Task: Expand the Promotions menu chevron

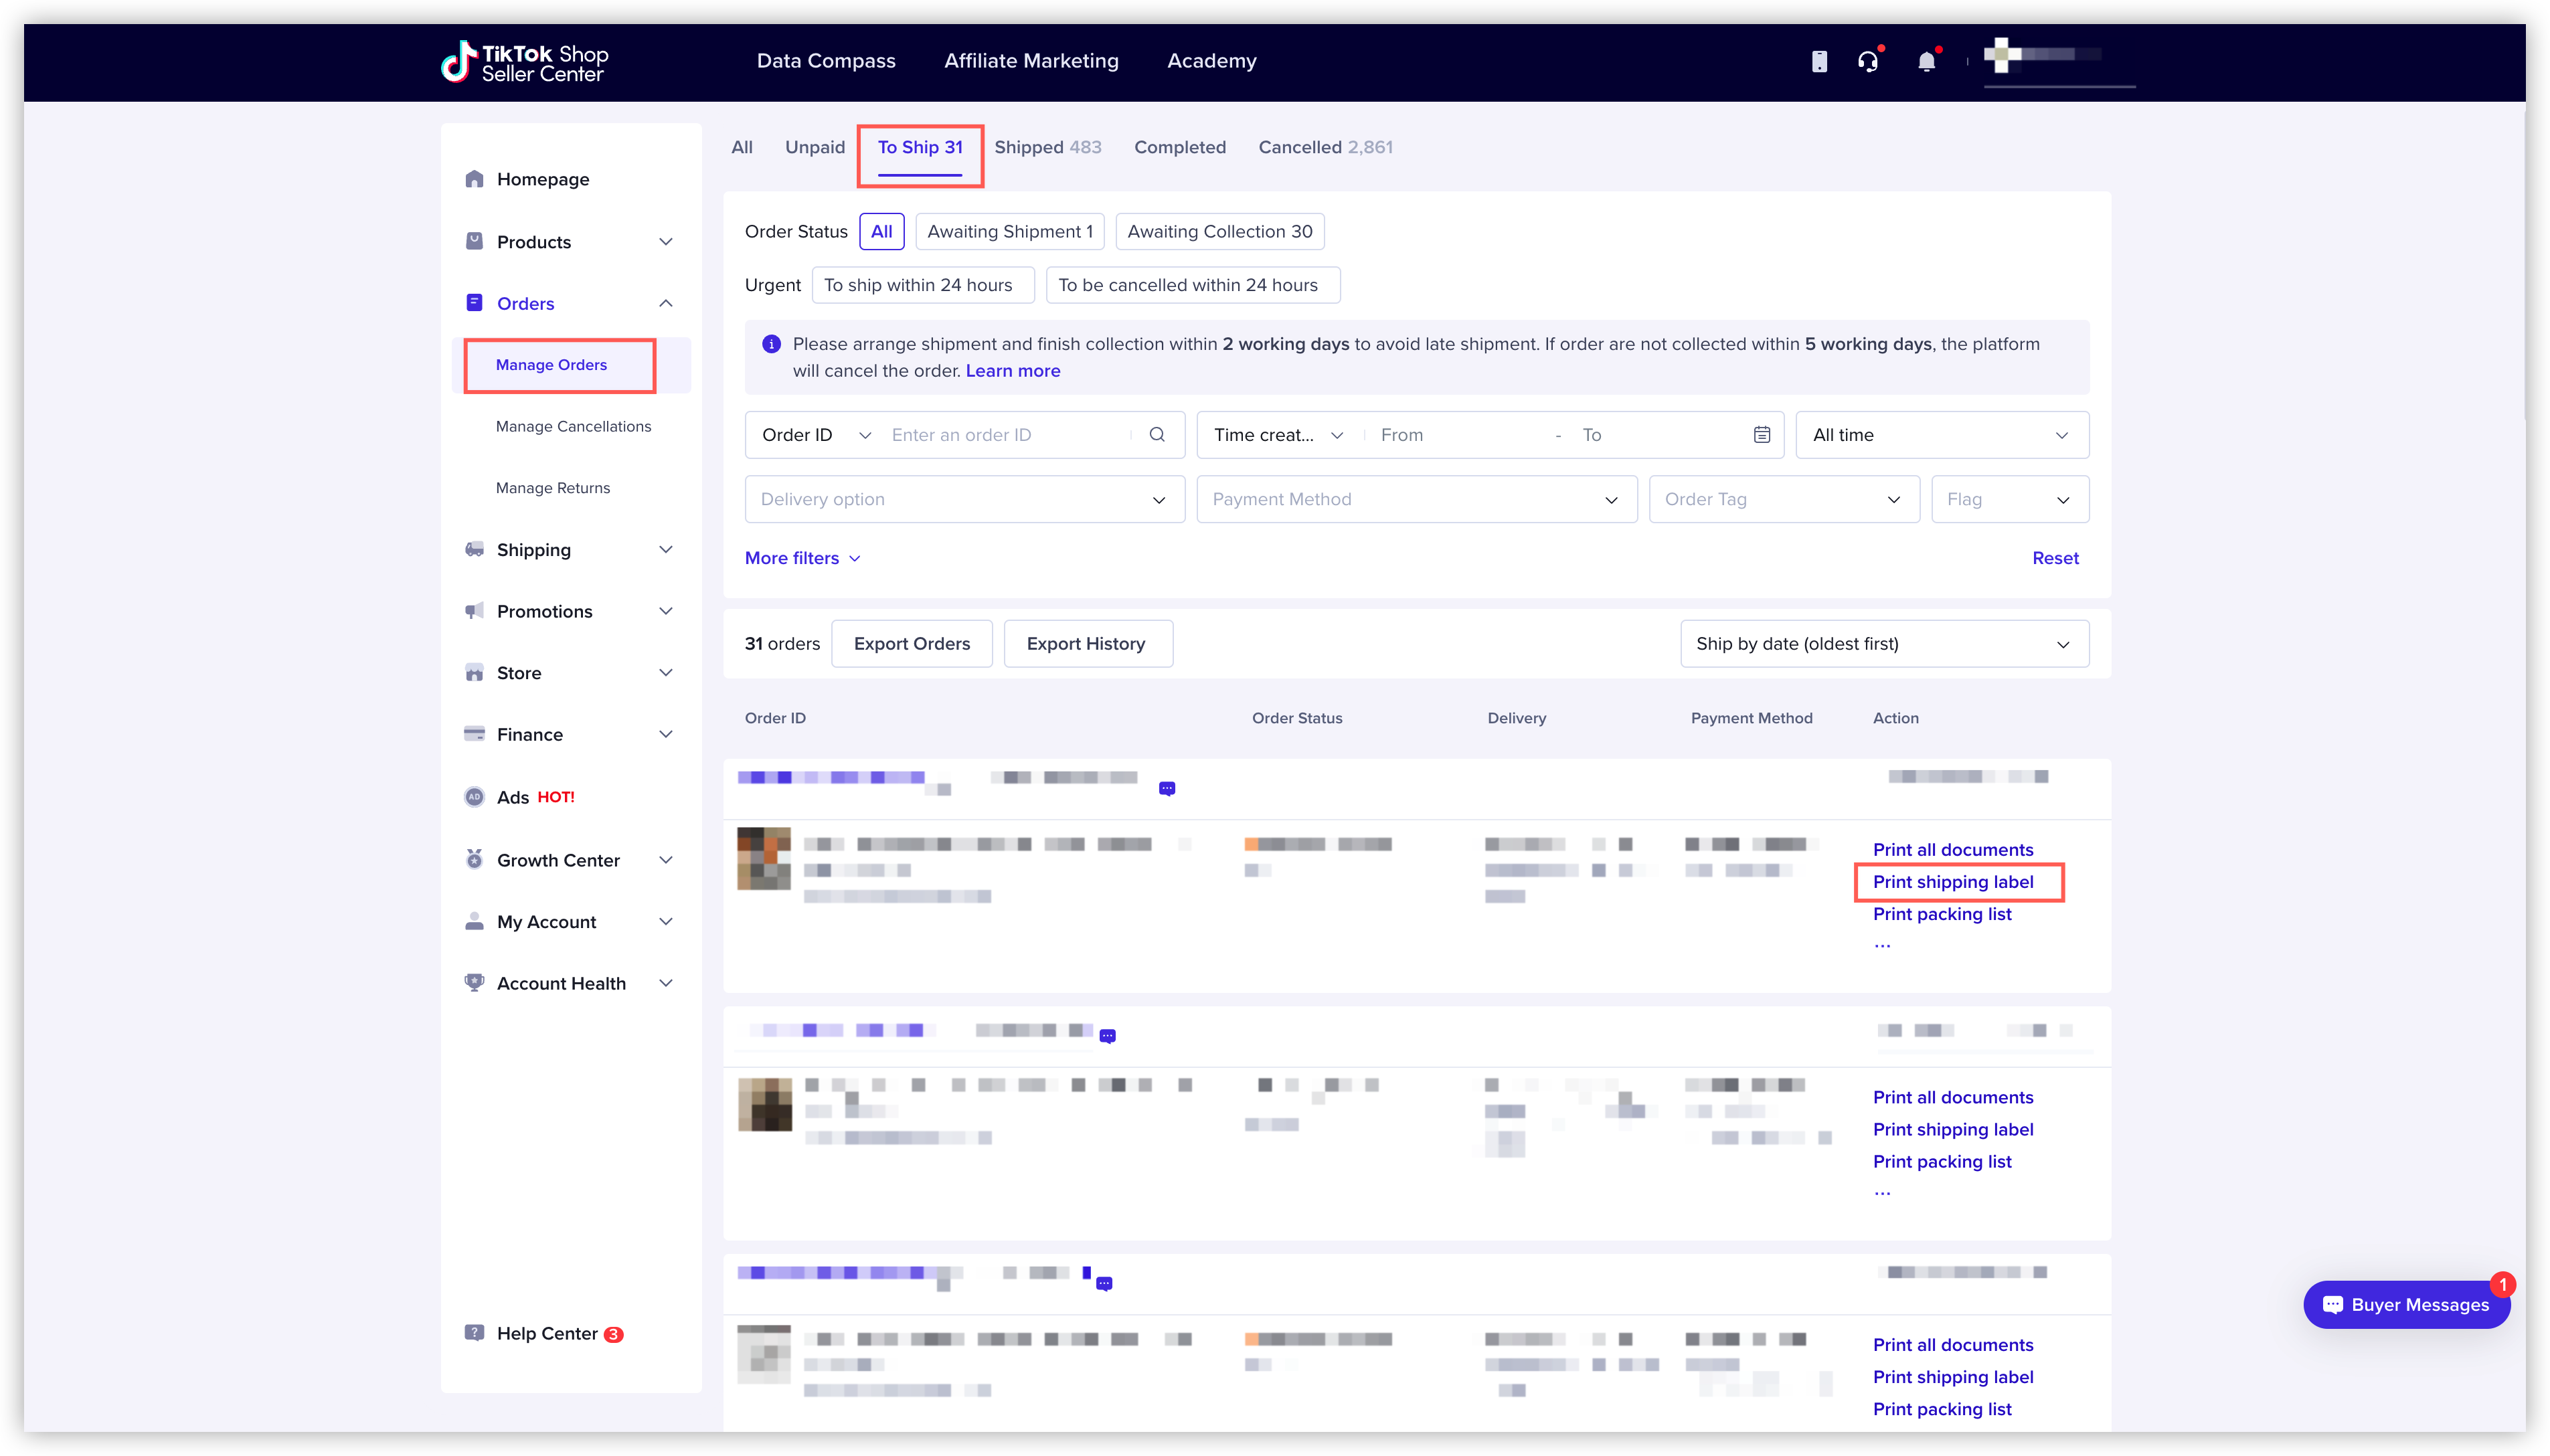Action: click(666, 611)
